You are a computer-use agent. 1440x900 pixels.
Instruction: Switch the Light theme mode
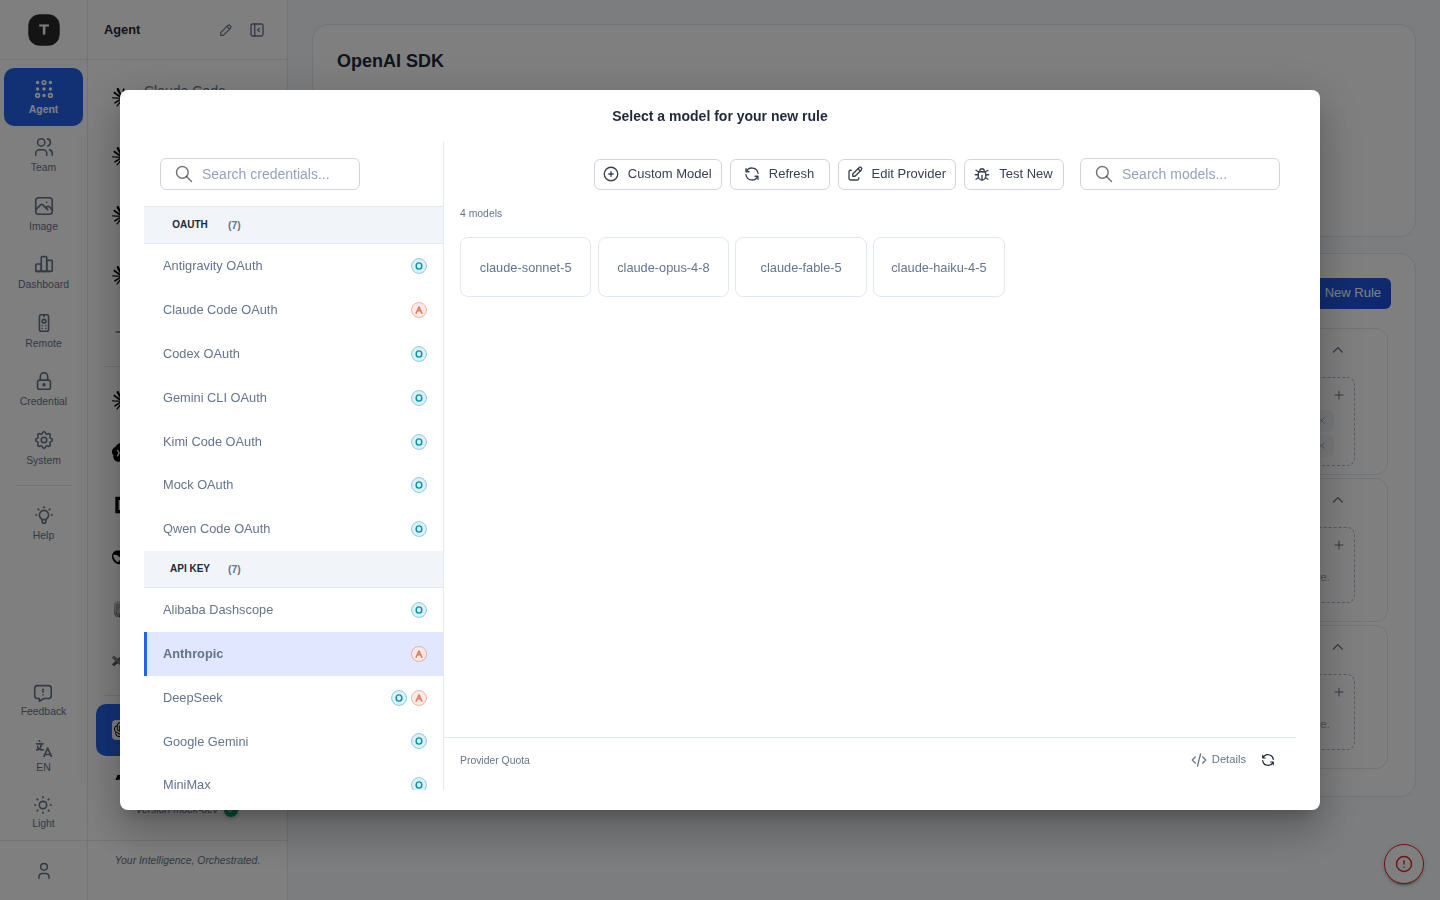click(43, 812)
